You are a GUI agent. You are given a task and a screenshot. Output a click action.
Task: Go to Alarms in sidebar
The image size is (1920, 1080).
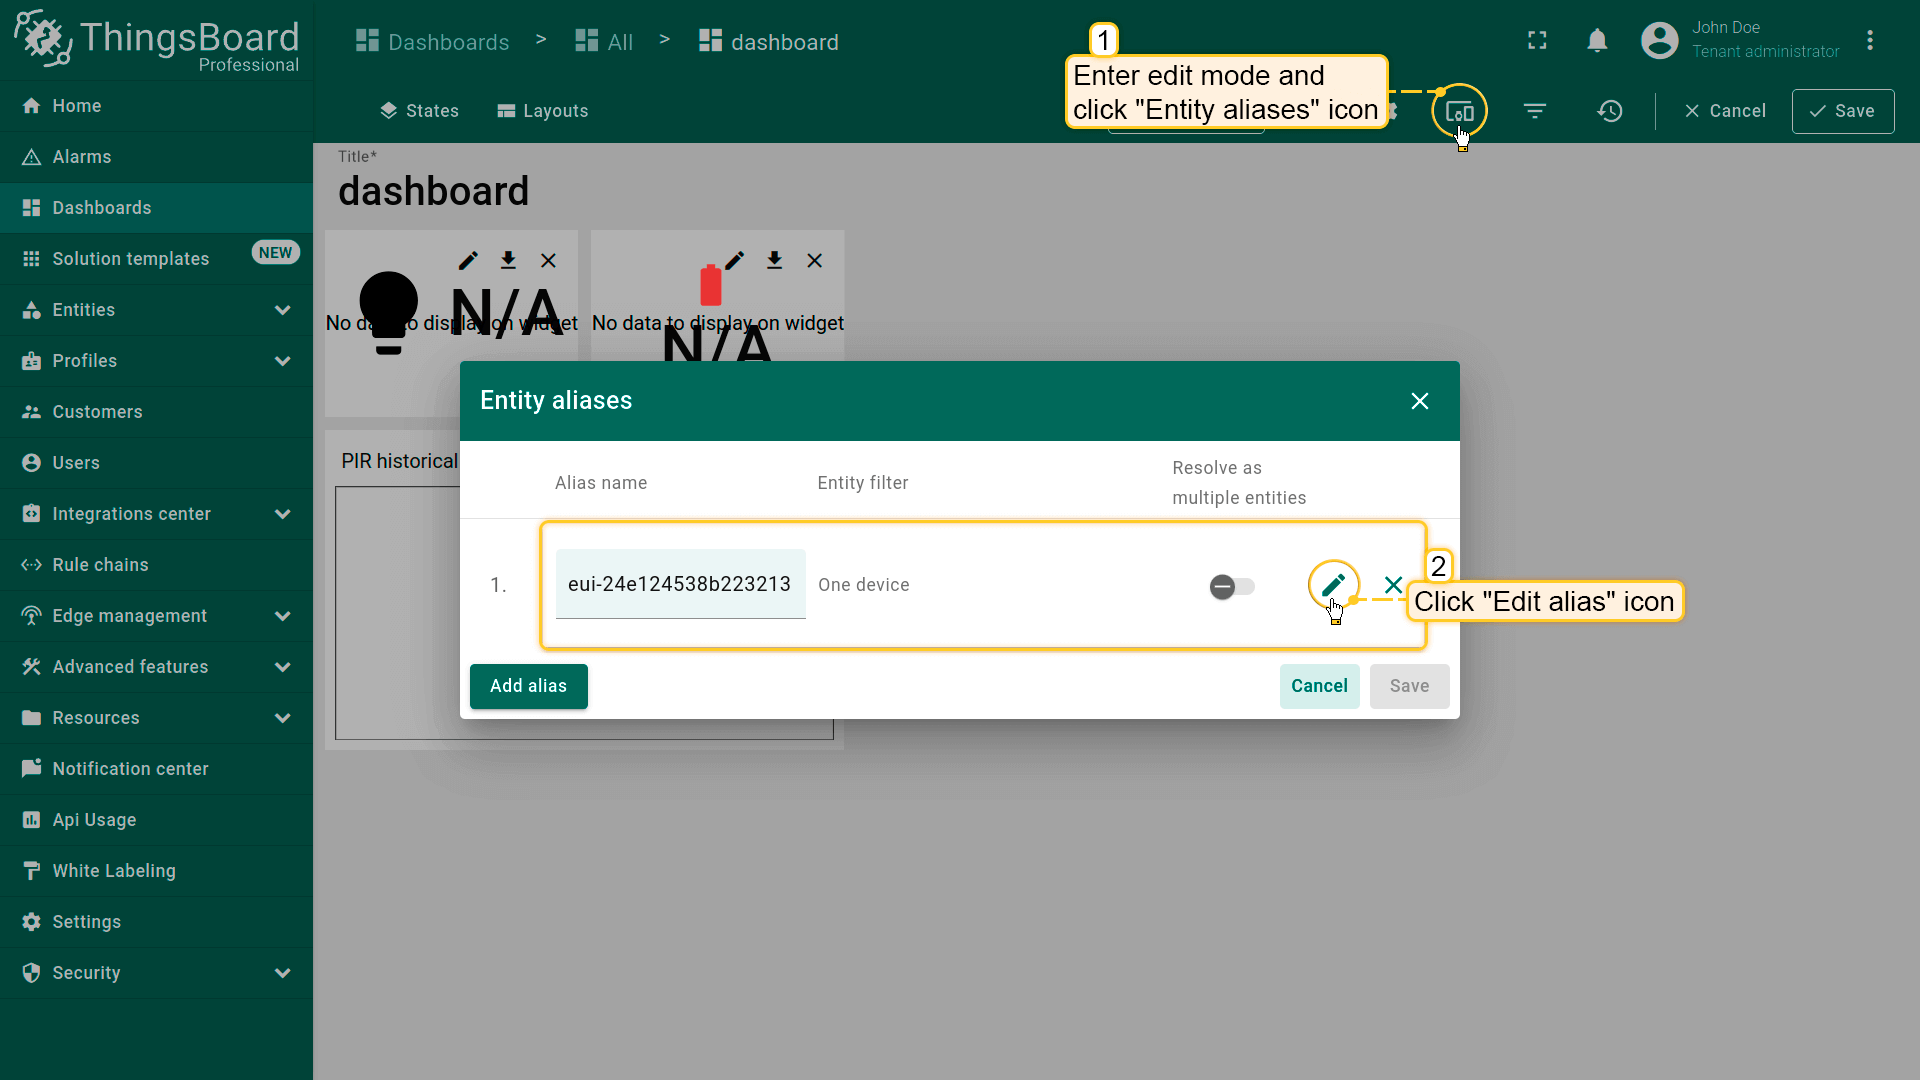click(82, 157)
